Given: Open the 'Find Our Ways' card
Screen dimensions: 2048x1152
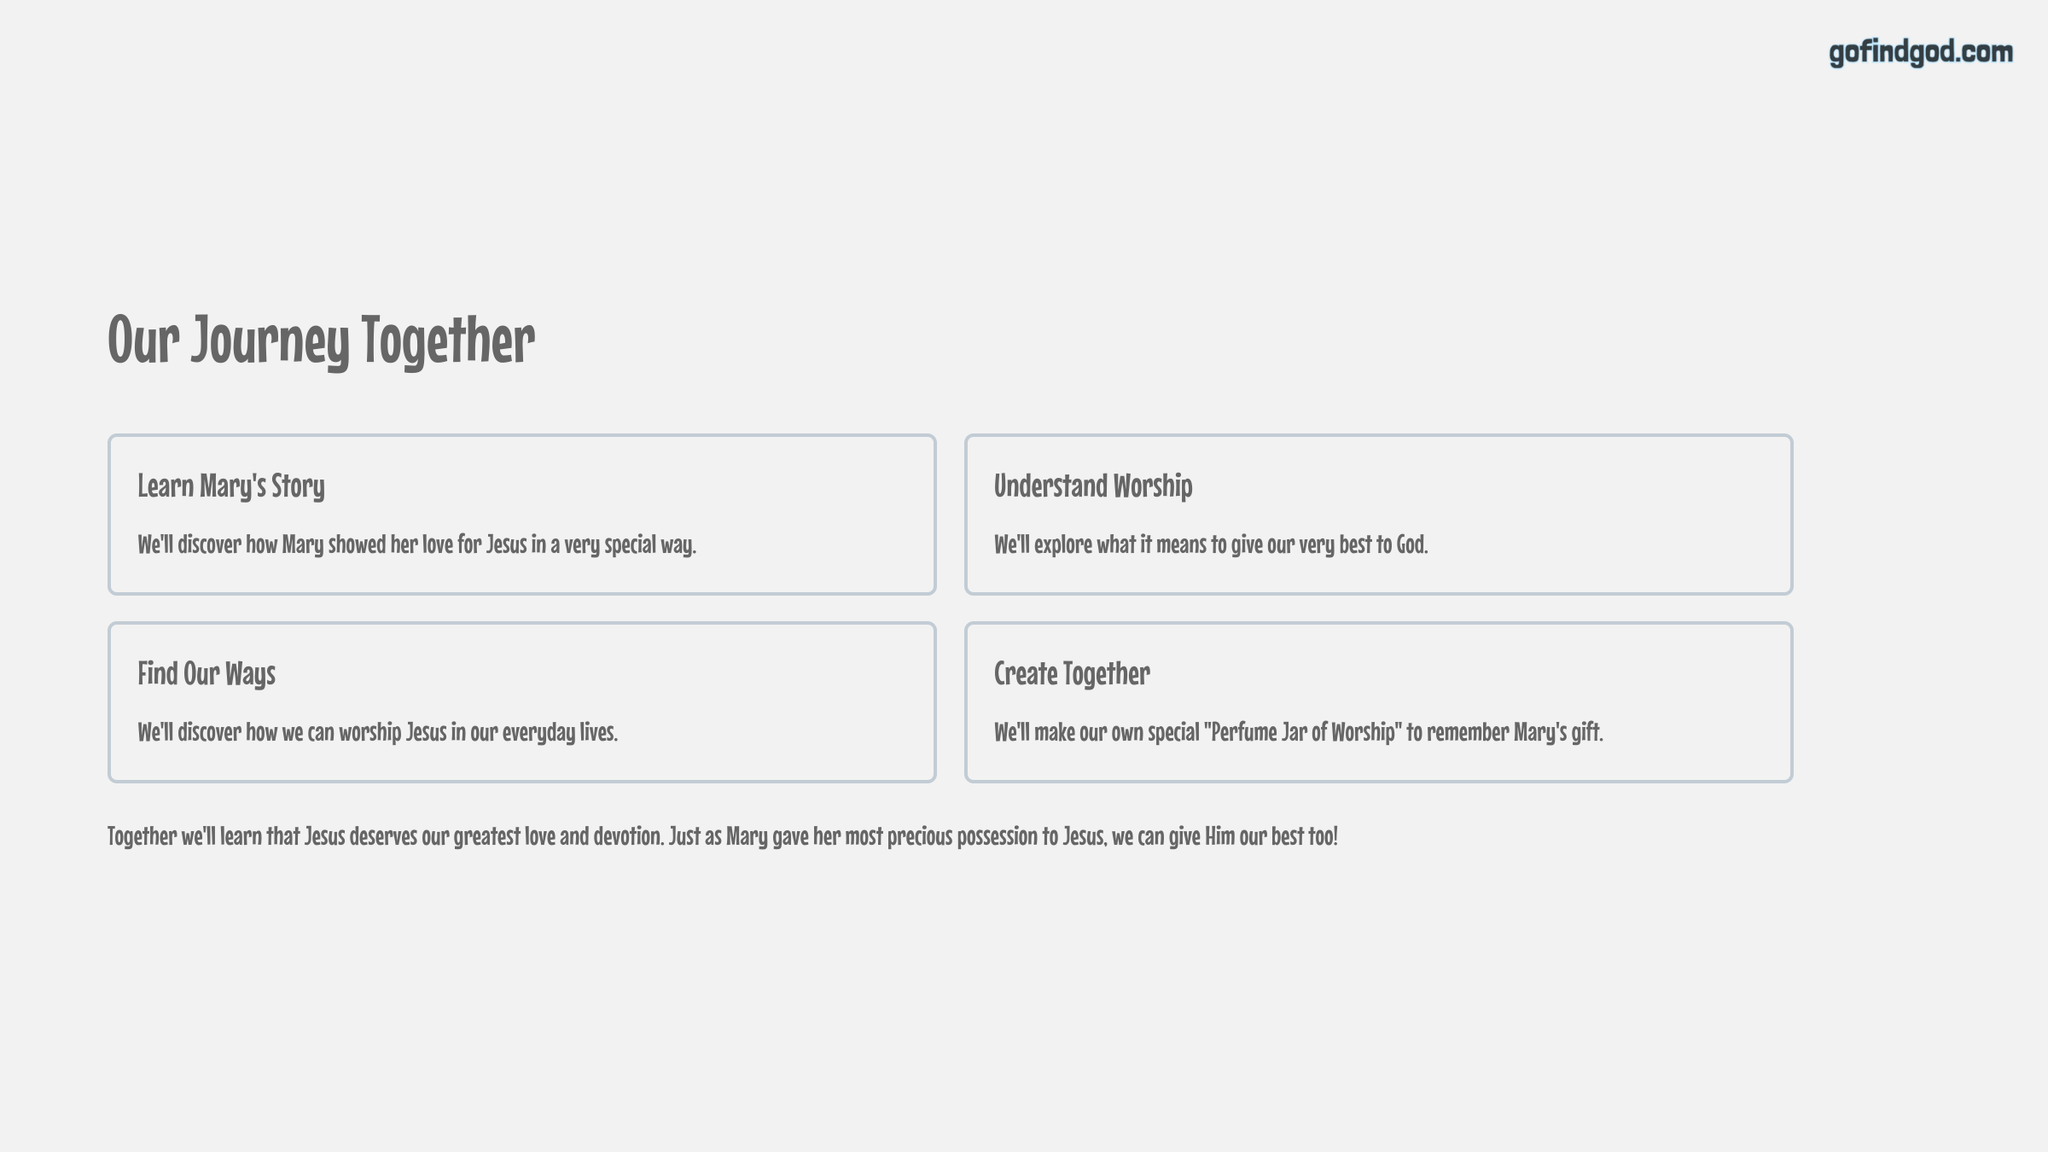Looking at the screenshot, I should click(522, 702).
